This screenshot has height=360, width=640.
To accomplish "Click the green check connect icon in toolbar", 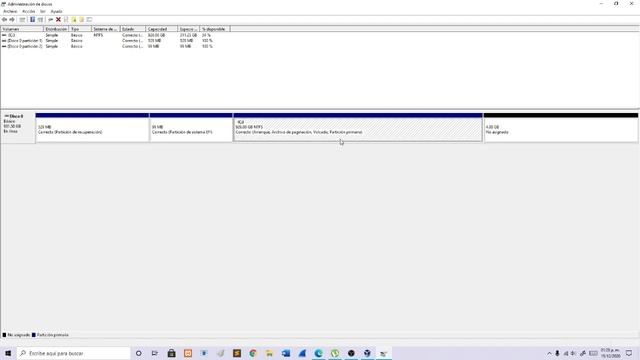I will pyautogui.click(x=51, y=20).
